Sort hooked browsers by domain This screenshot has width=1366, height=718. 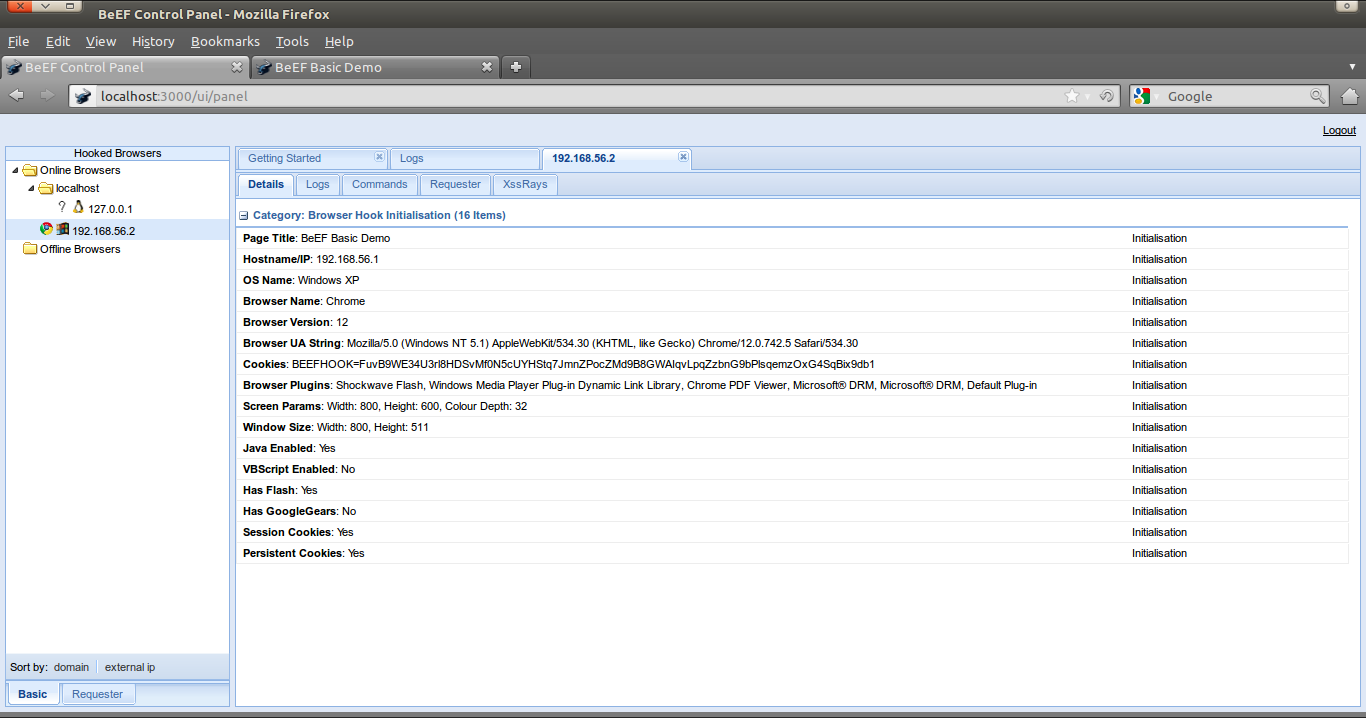tap(71, 667)
